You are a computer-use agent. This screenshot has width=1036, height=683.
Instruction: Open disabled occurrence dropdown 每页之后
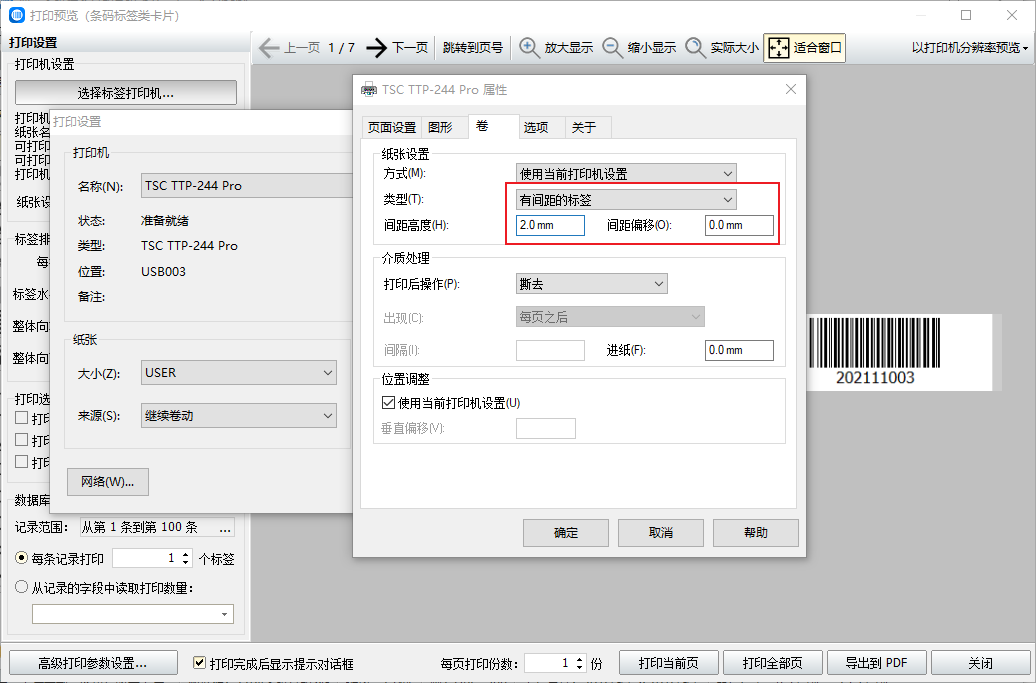click(x=610, y=317)
